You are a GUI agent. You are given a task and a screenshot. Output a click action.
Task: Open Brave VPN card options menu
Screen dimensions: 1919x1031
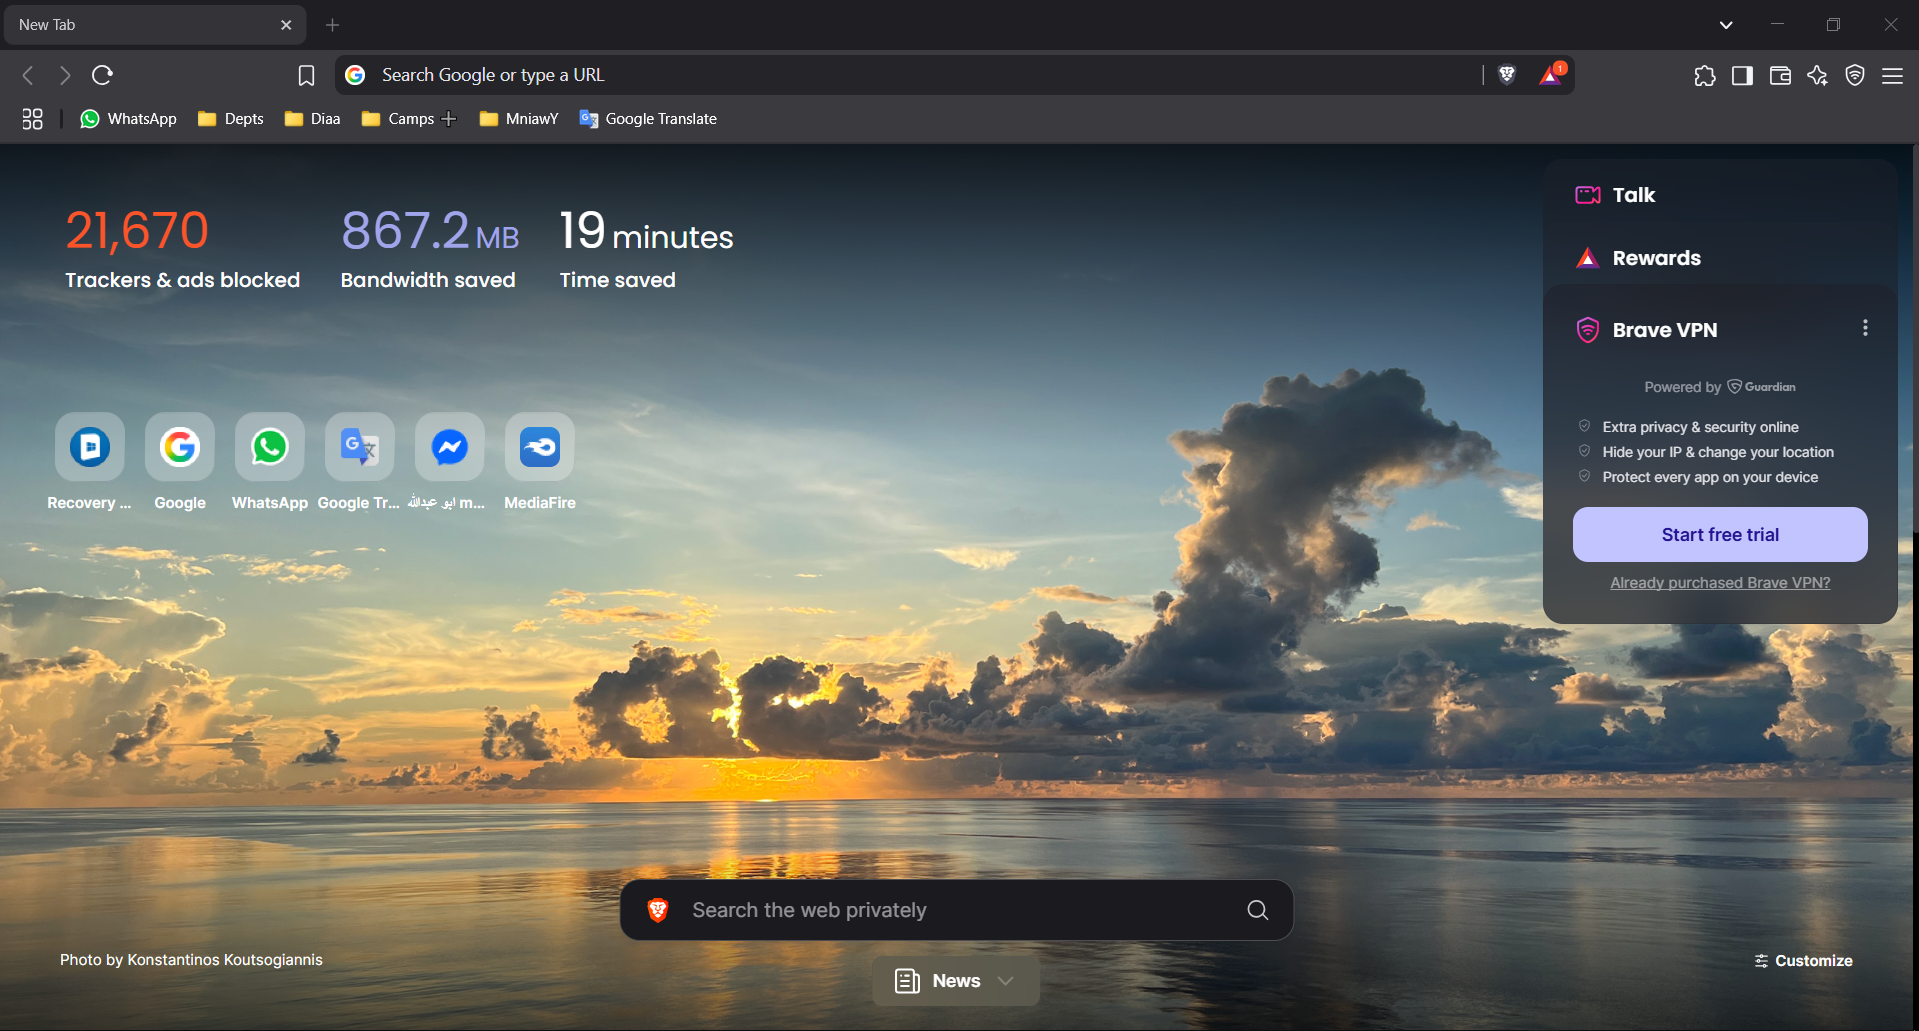(1865, 328)
